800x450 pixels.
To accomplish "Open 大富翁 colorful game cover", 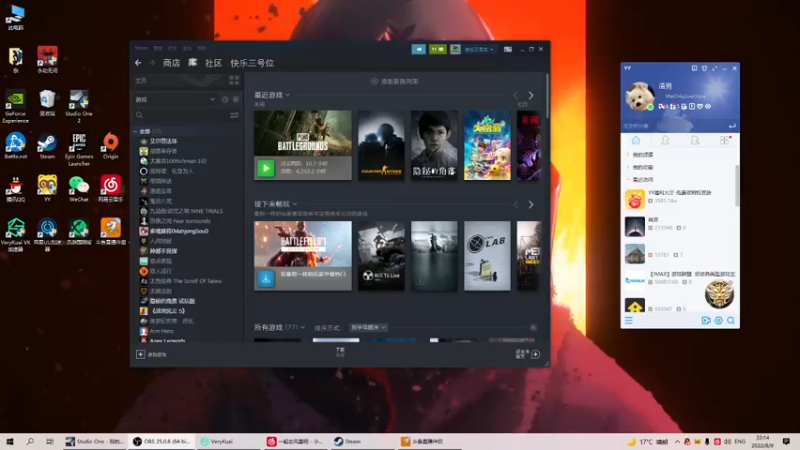I will pos(487,145).
